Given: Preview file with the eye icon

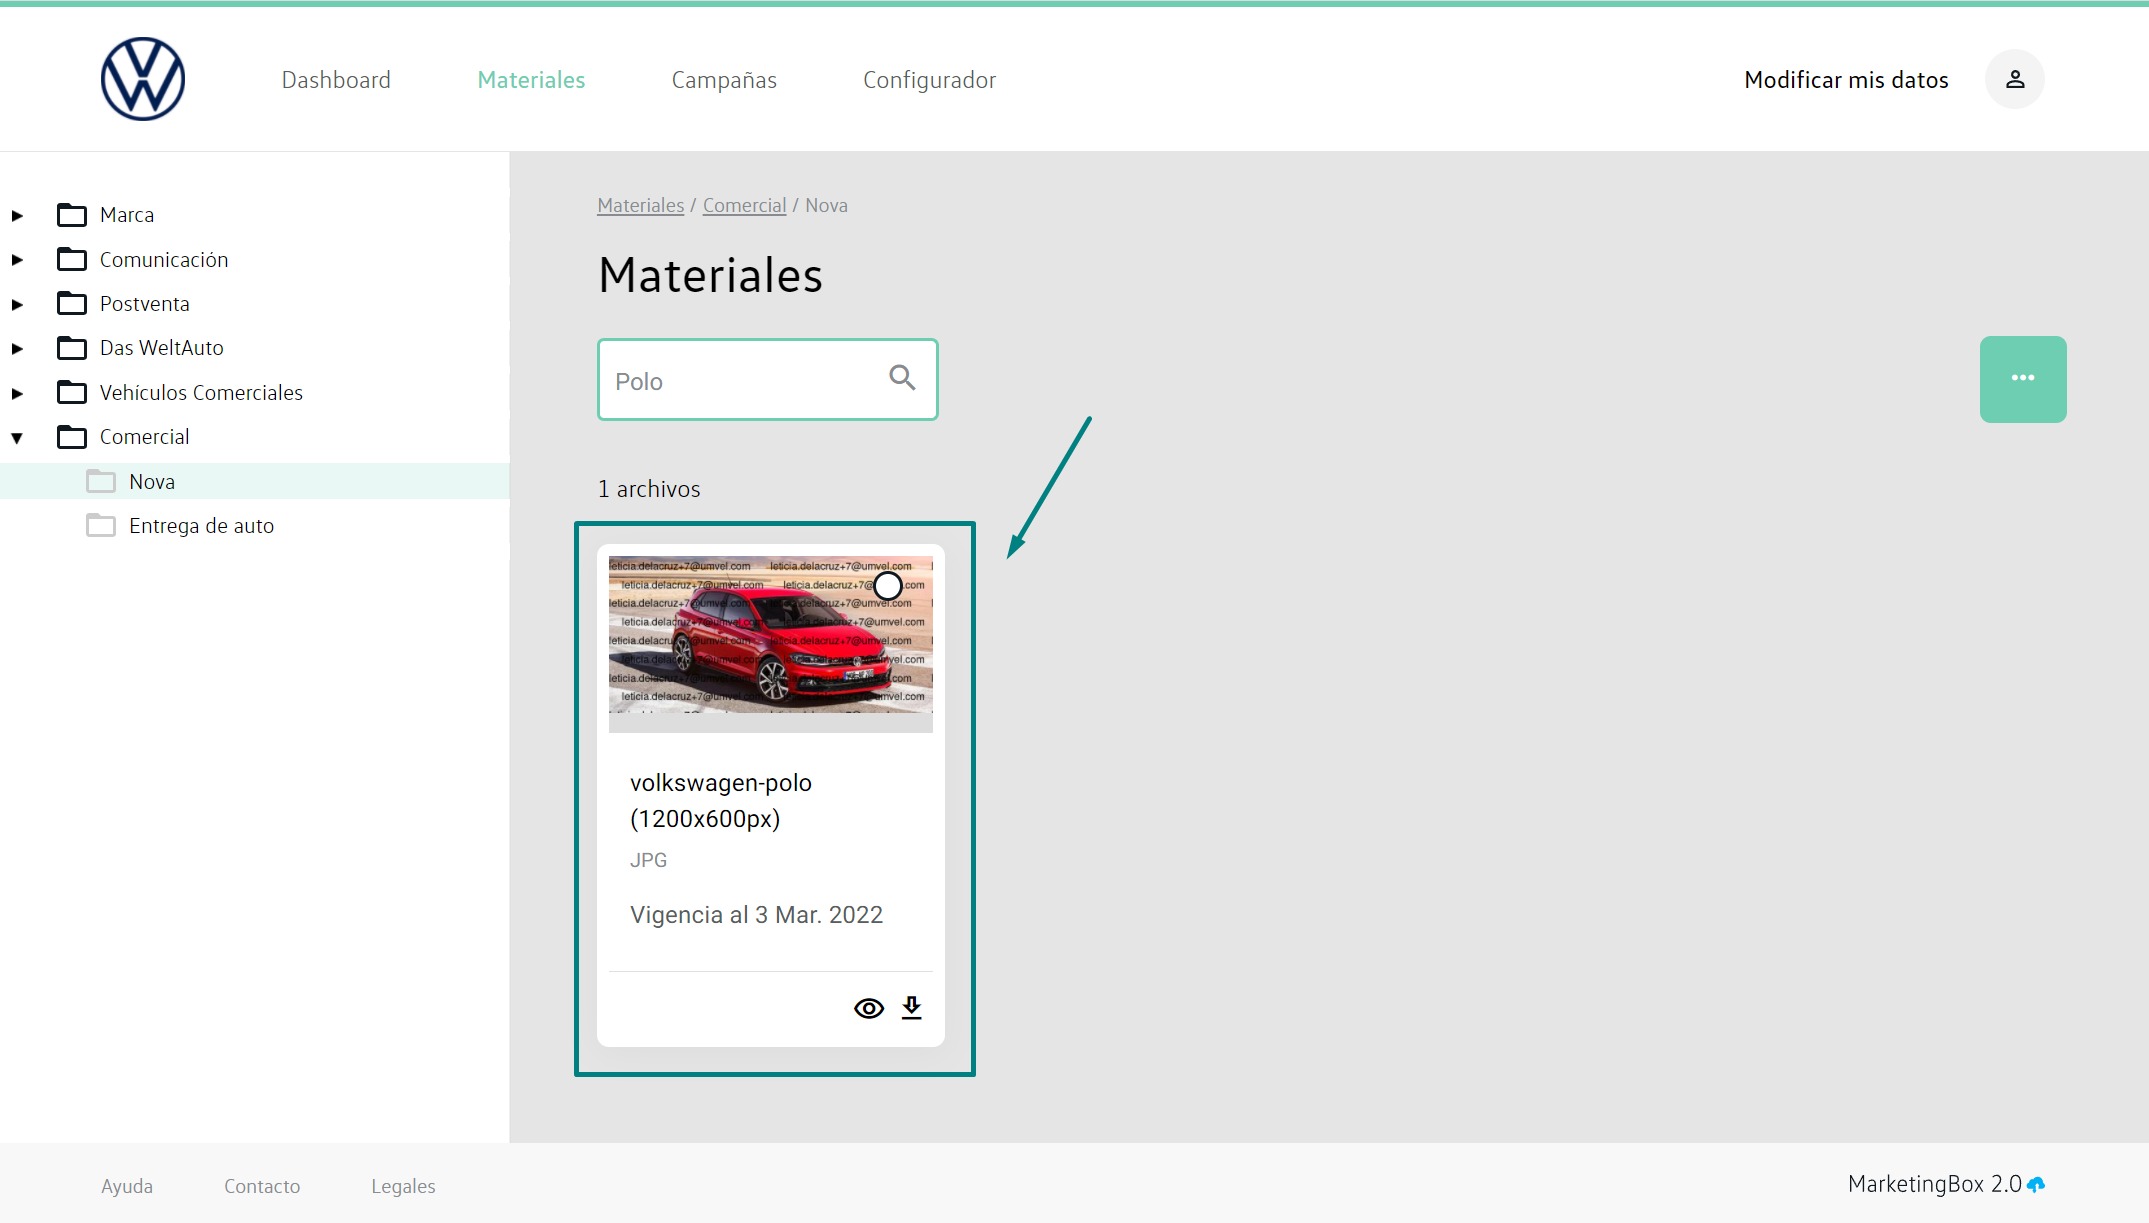Looking at the screenshot, I should pos(868,1008).
